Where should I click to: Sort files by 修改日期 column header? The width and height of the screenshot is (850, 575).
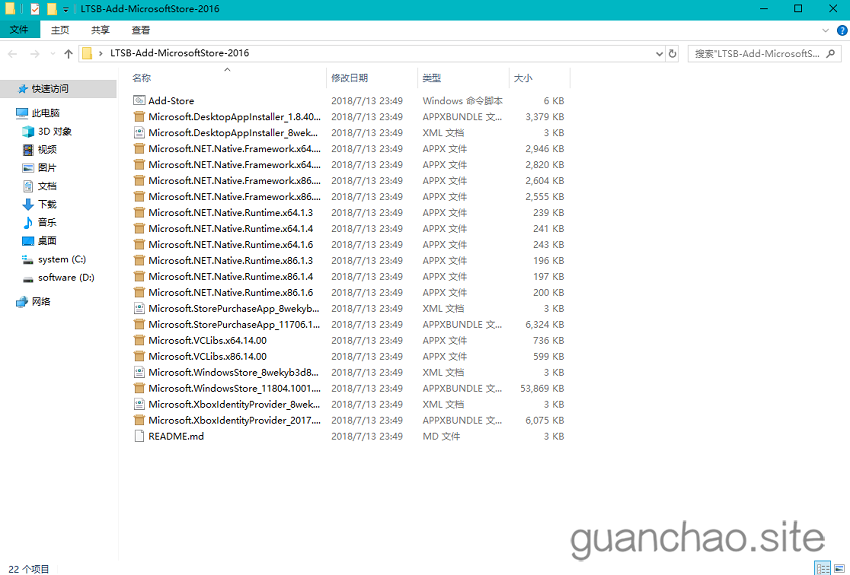pos(349,78)
